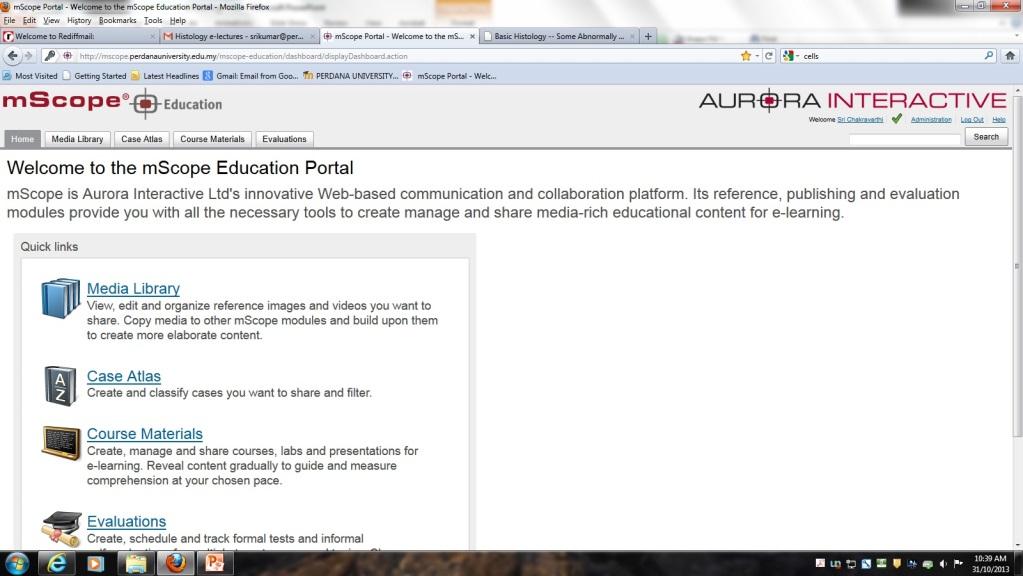The image size is (1023, 576).
Task: Open the Administration link
Action: (931, 119)
